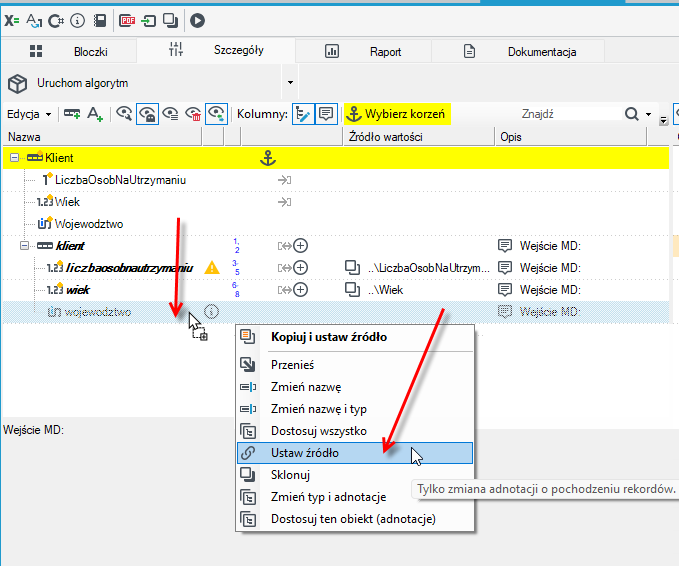Toggle the comment column button
Screen dimensions: 679x566
tap(326, 114)
